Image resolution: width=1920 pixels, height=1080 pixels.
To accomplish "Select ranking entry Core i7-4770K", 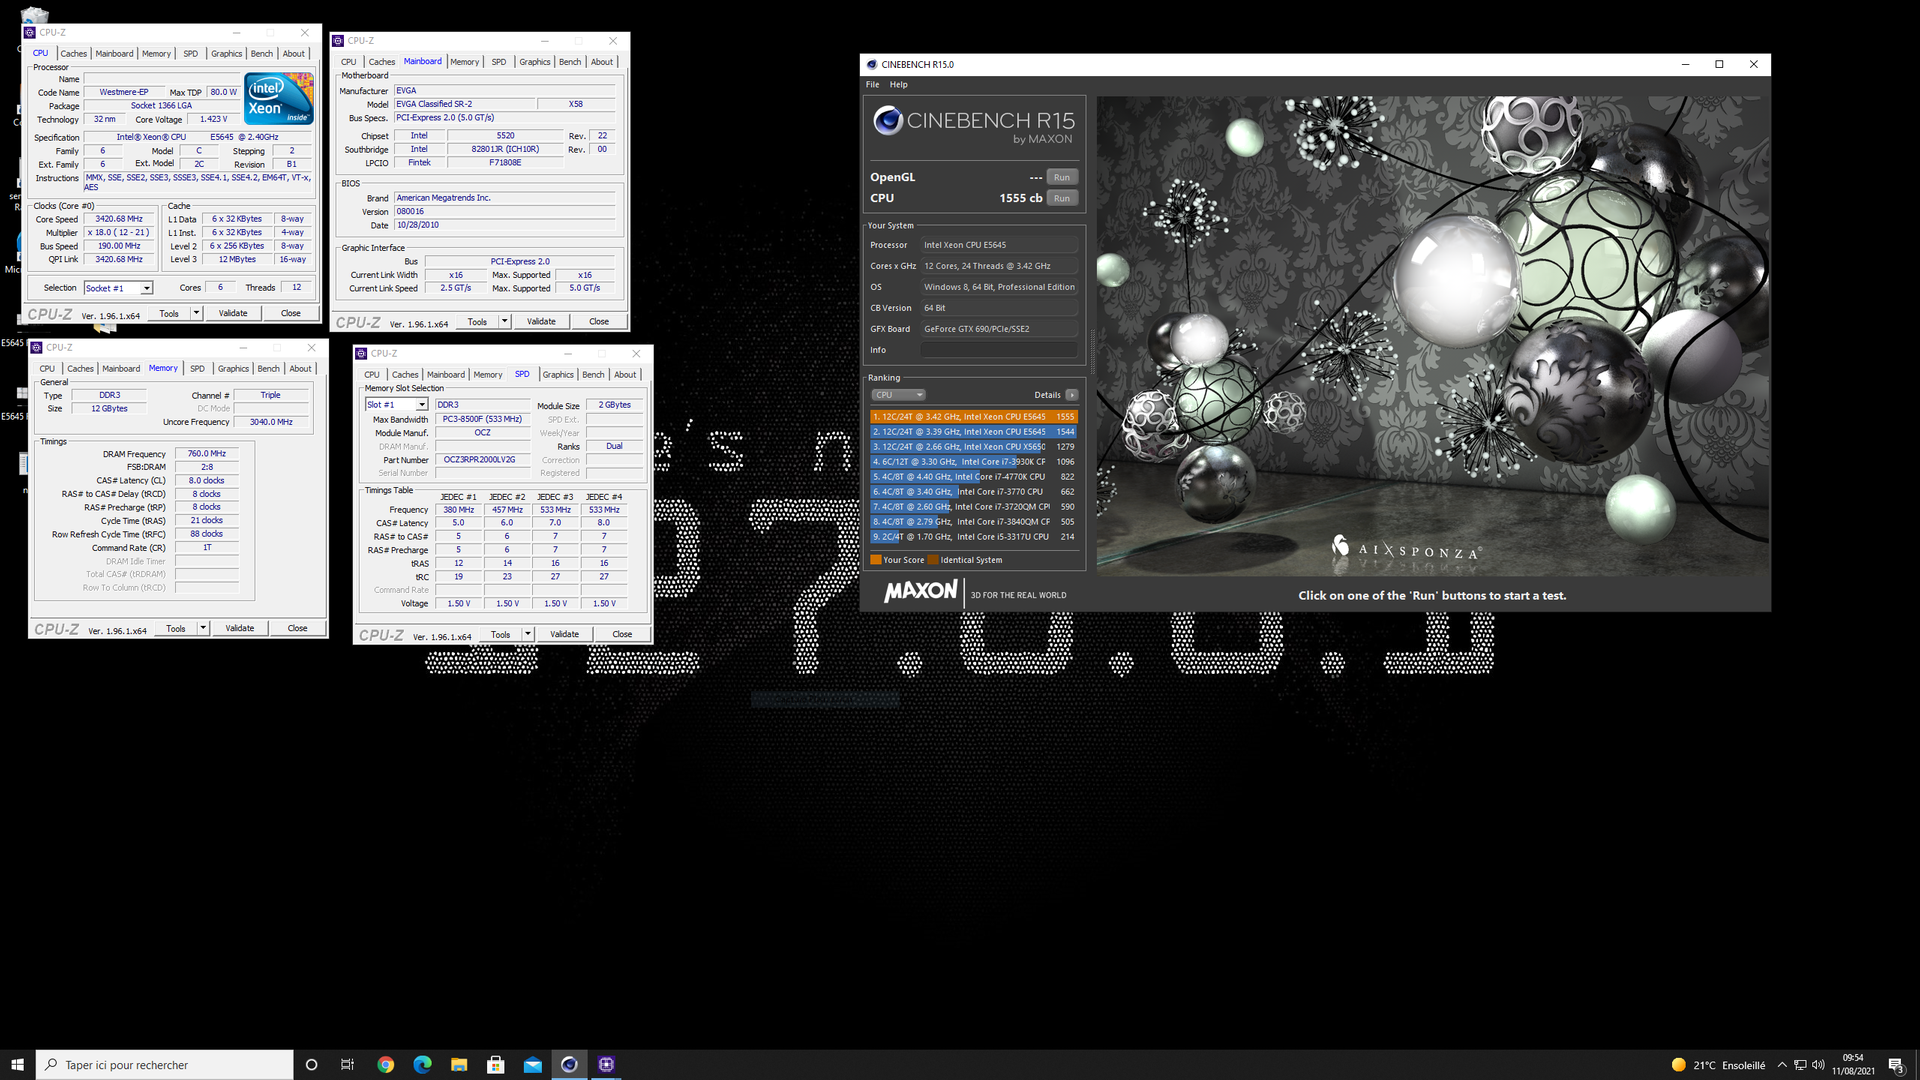I will coord(974,477).
